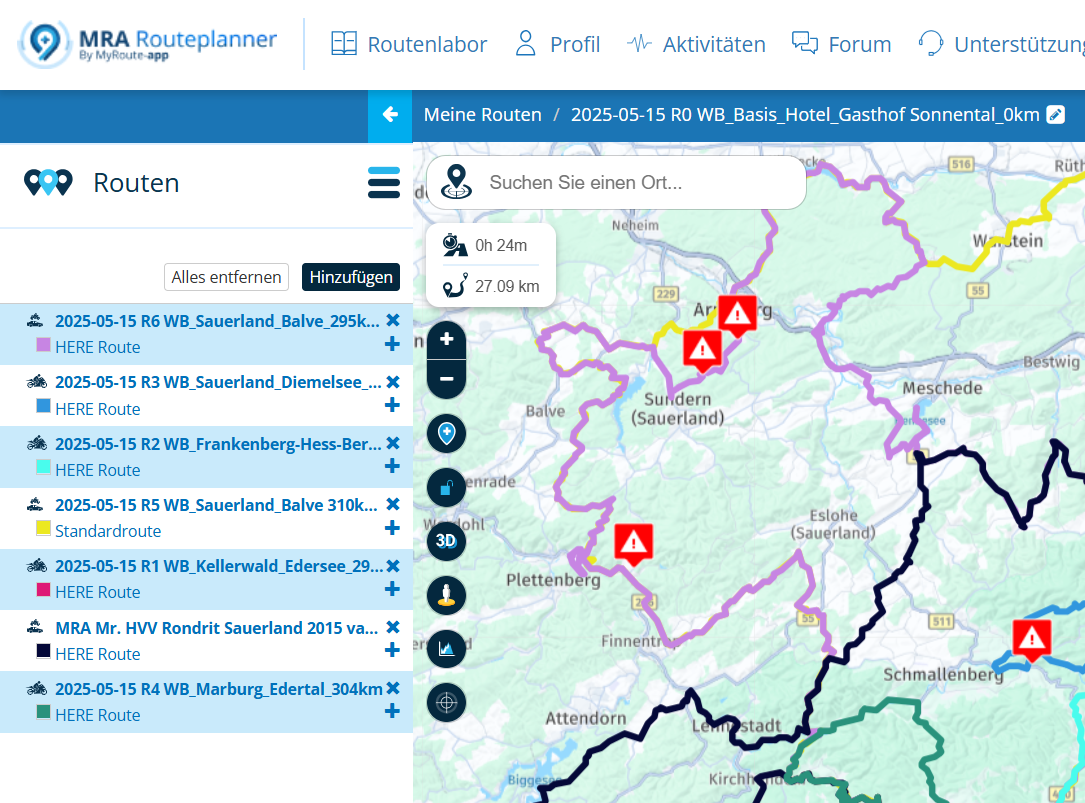Show the elevation profile chart

tap(446, 648)
